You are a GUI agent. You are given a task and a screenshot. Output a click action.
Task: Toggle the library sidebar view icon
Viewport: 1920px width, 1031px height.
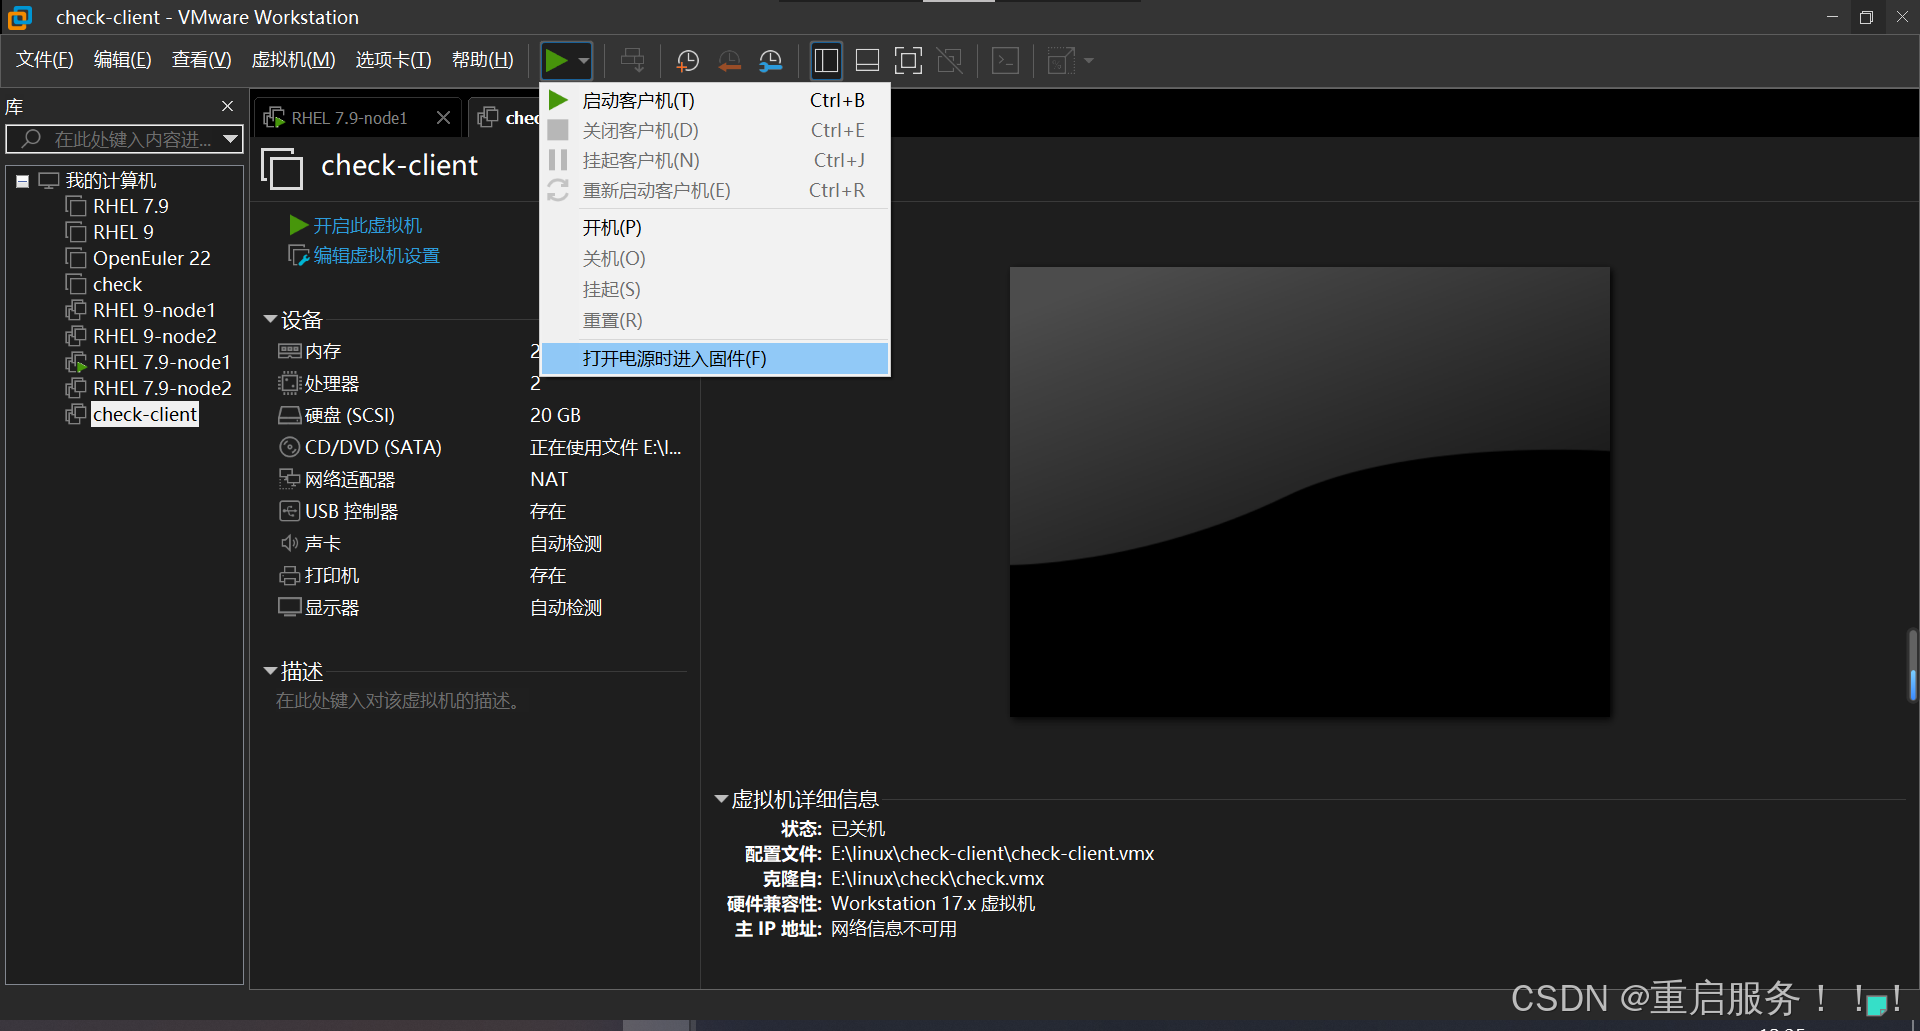click(826, 61)
